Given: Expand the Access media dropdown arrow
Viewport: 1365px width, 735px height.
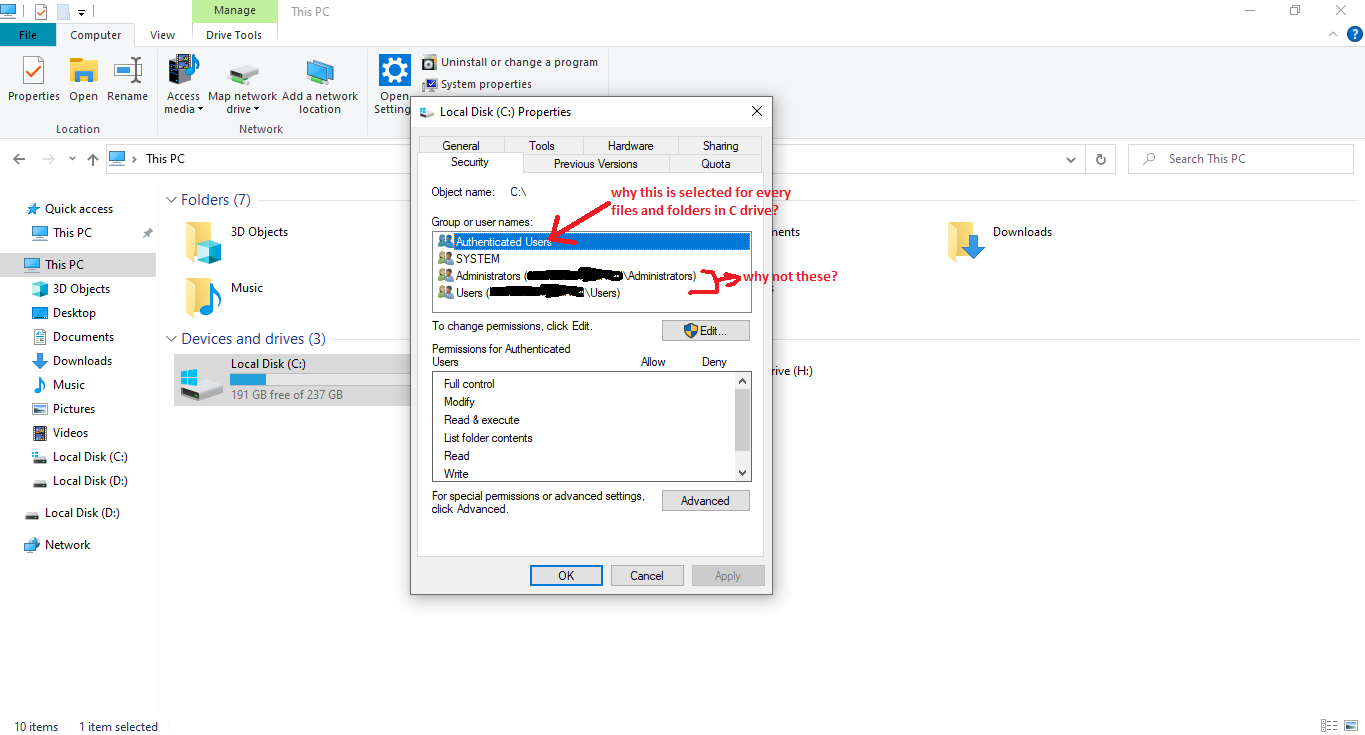Looking at the screenshot, I should coord(201,110).
